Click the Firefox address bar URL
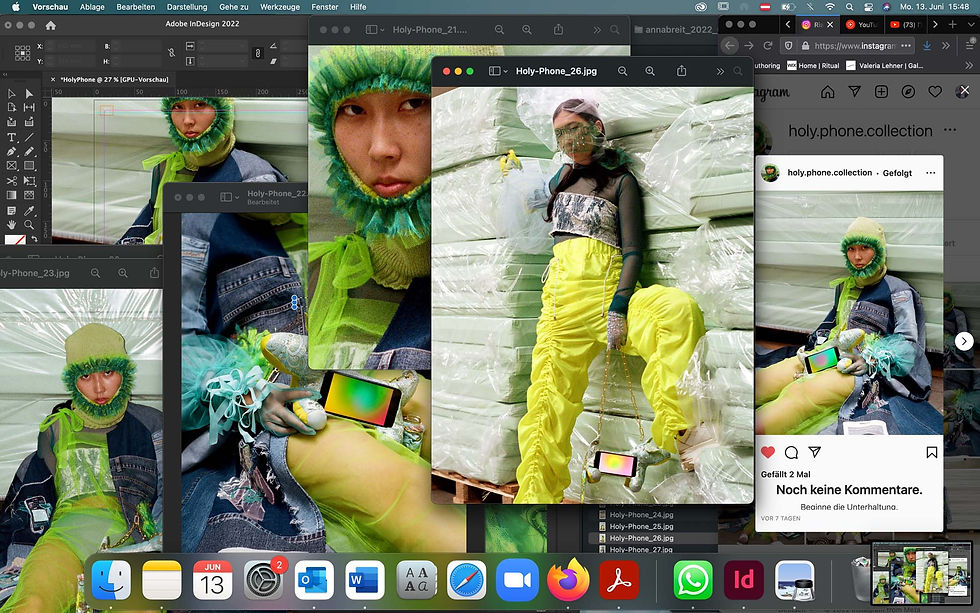The height and width of the screenshot is (613, 980). (x=854, y=46)
